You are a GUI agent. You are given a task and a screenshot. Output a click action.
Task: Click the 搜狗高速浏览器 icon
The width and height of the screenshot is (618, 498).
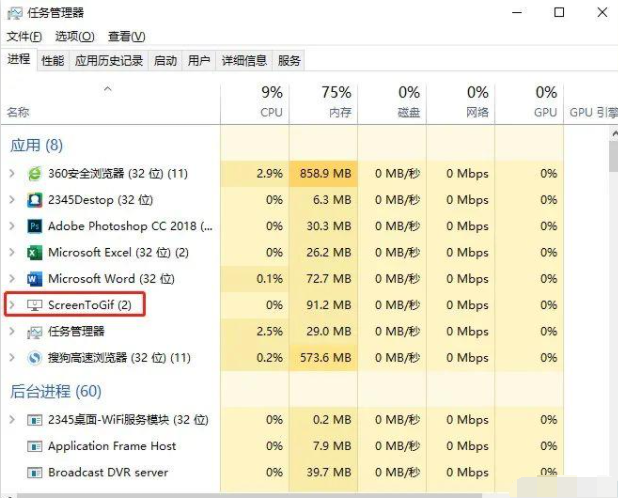coord(35,357)
